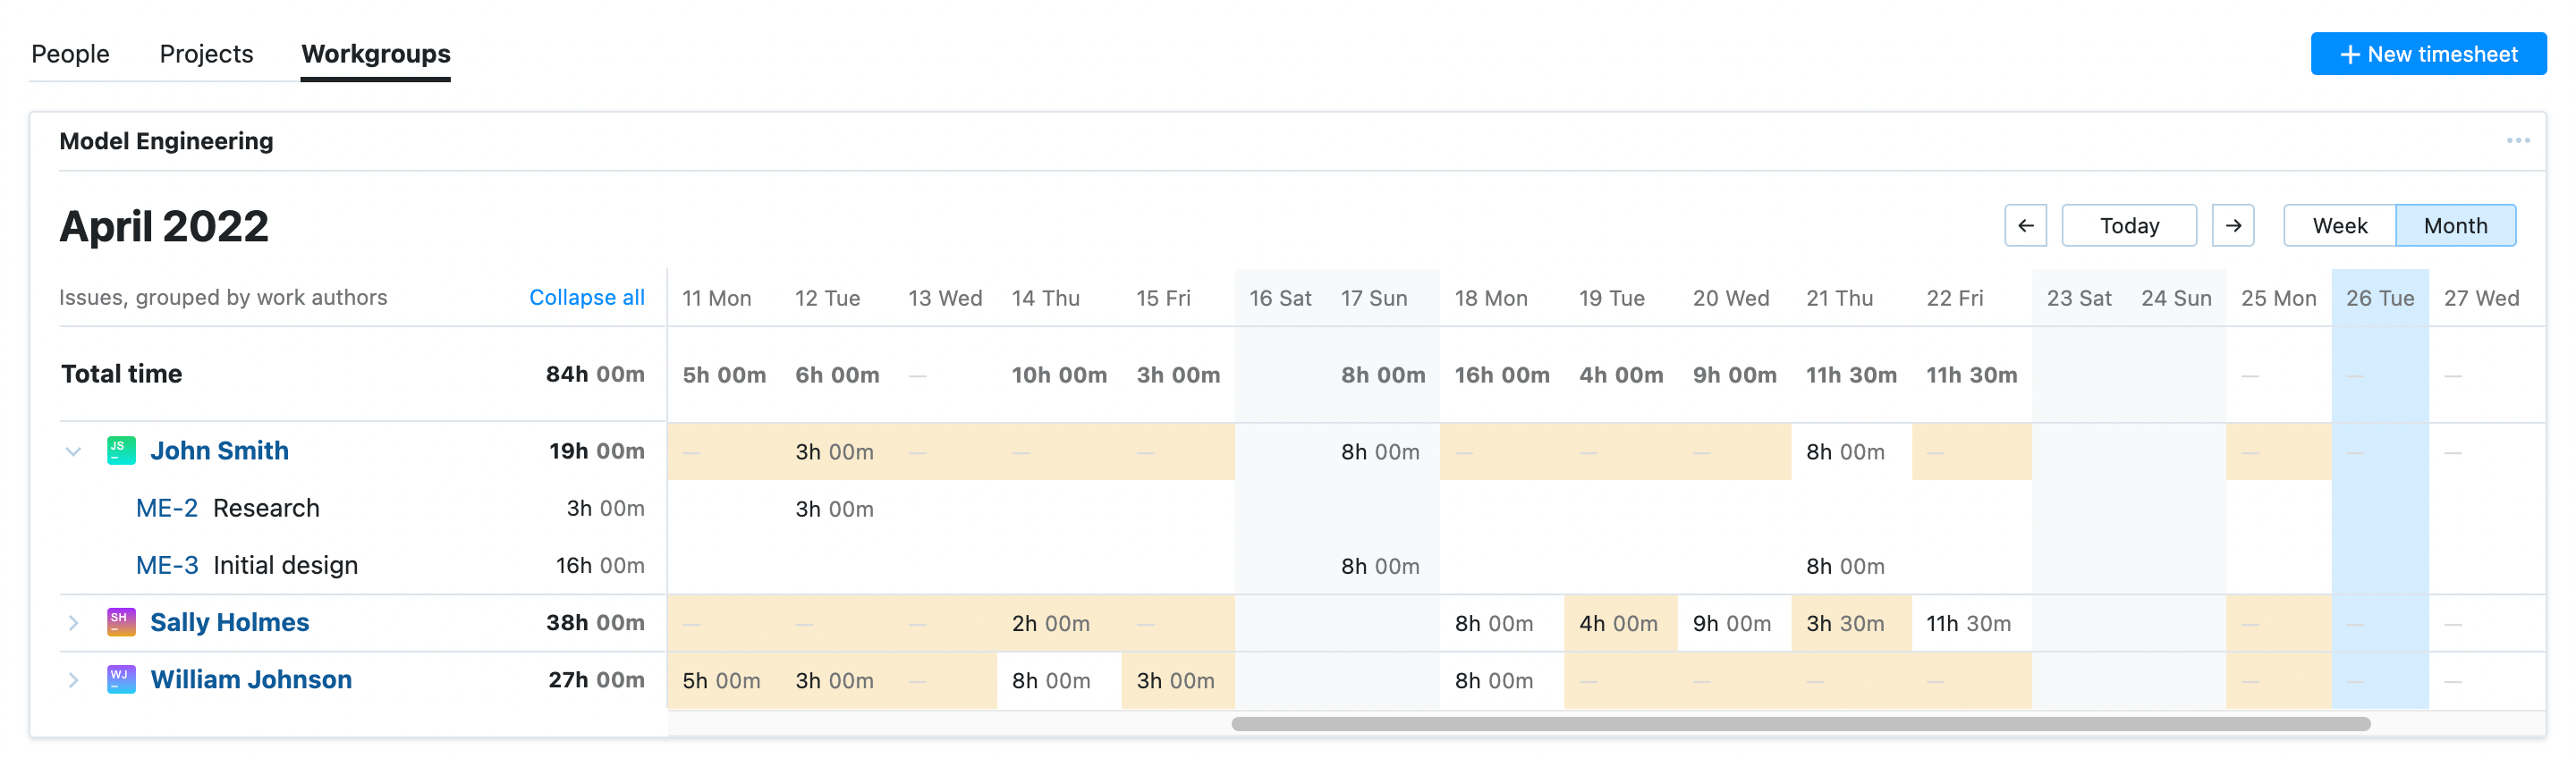Open issue ME-2 link
2576x758 pixels.
point(166,508)
